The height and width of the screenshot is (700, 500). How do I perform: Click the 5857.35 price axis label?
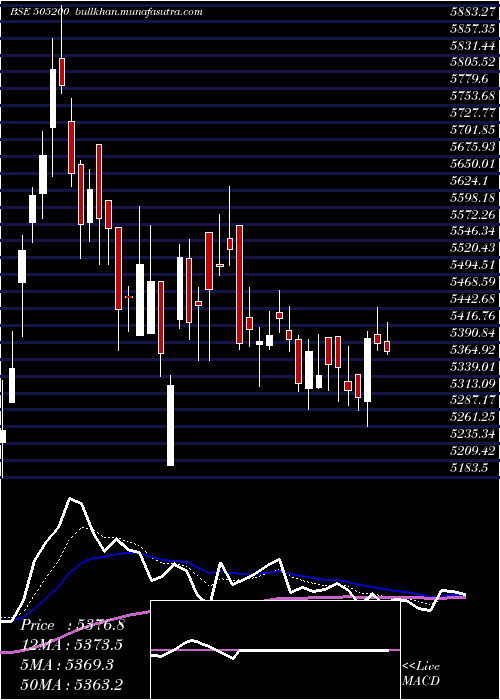point(473,29)
